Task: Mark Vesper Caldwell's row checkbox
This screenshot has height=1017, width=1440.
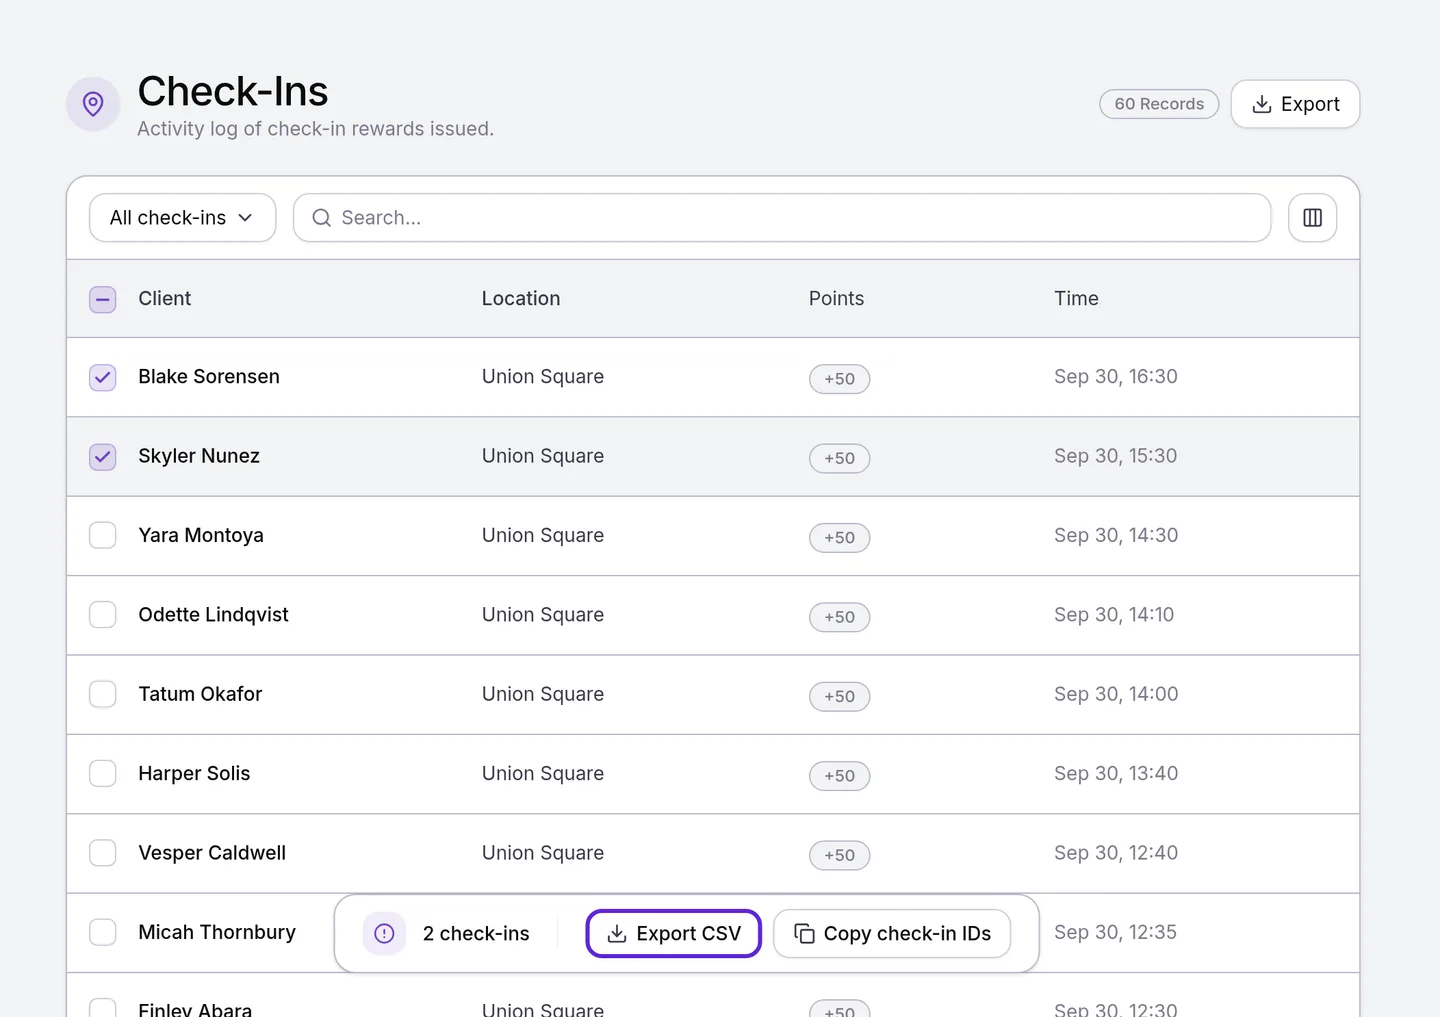Action: (x=103, y=853)
